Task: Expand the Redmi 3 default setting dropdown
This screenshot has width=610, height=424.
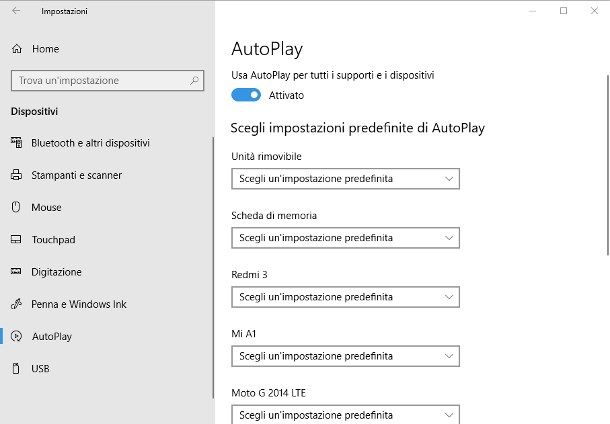Action: pyautogui.click(x=345, y=297)
